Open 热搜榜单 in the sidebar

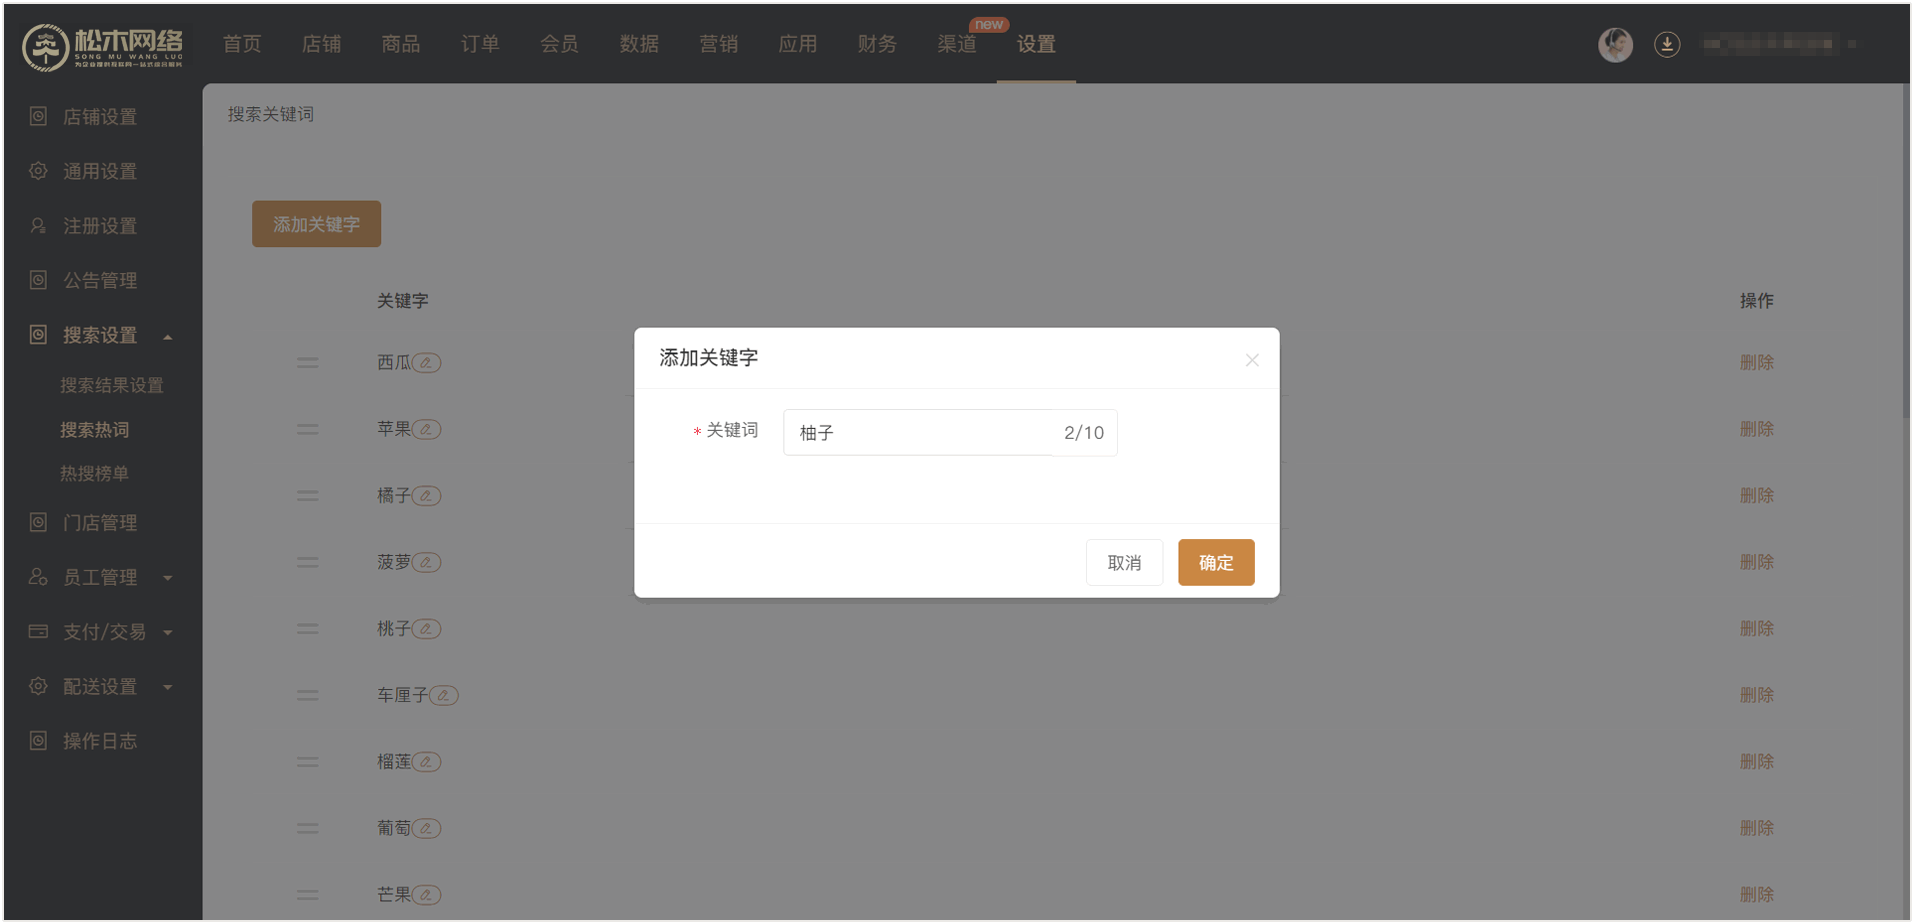(94, 474)
